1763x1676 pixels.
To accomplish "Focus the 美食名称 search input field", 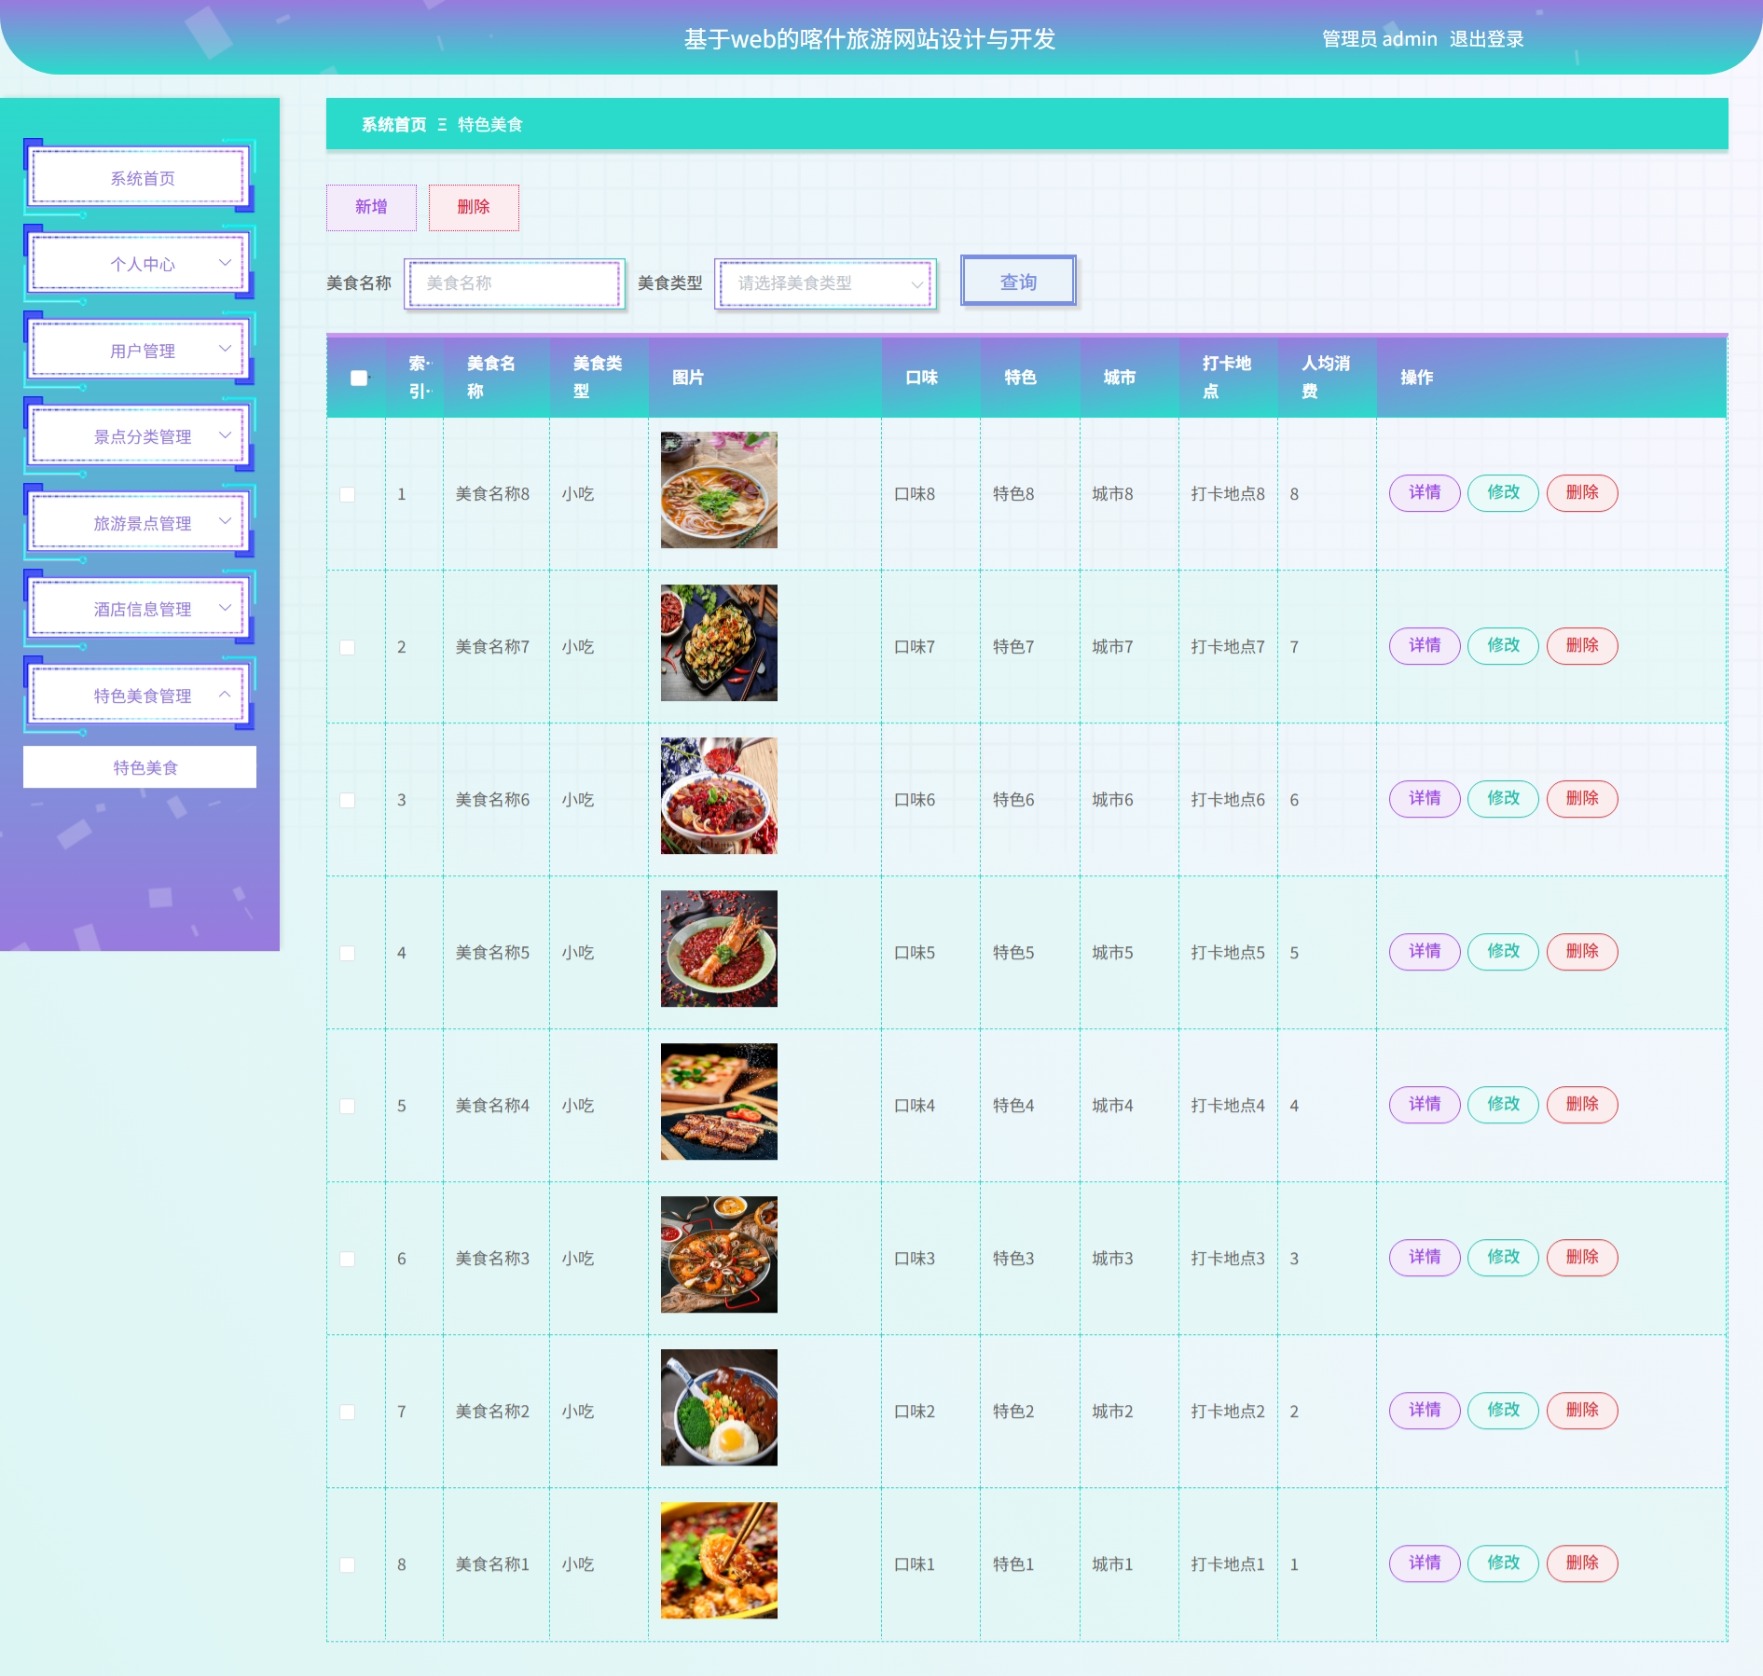I will pyautogui.click(x=514, y=283).
